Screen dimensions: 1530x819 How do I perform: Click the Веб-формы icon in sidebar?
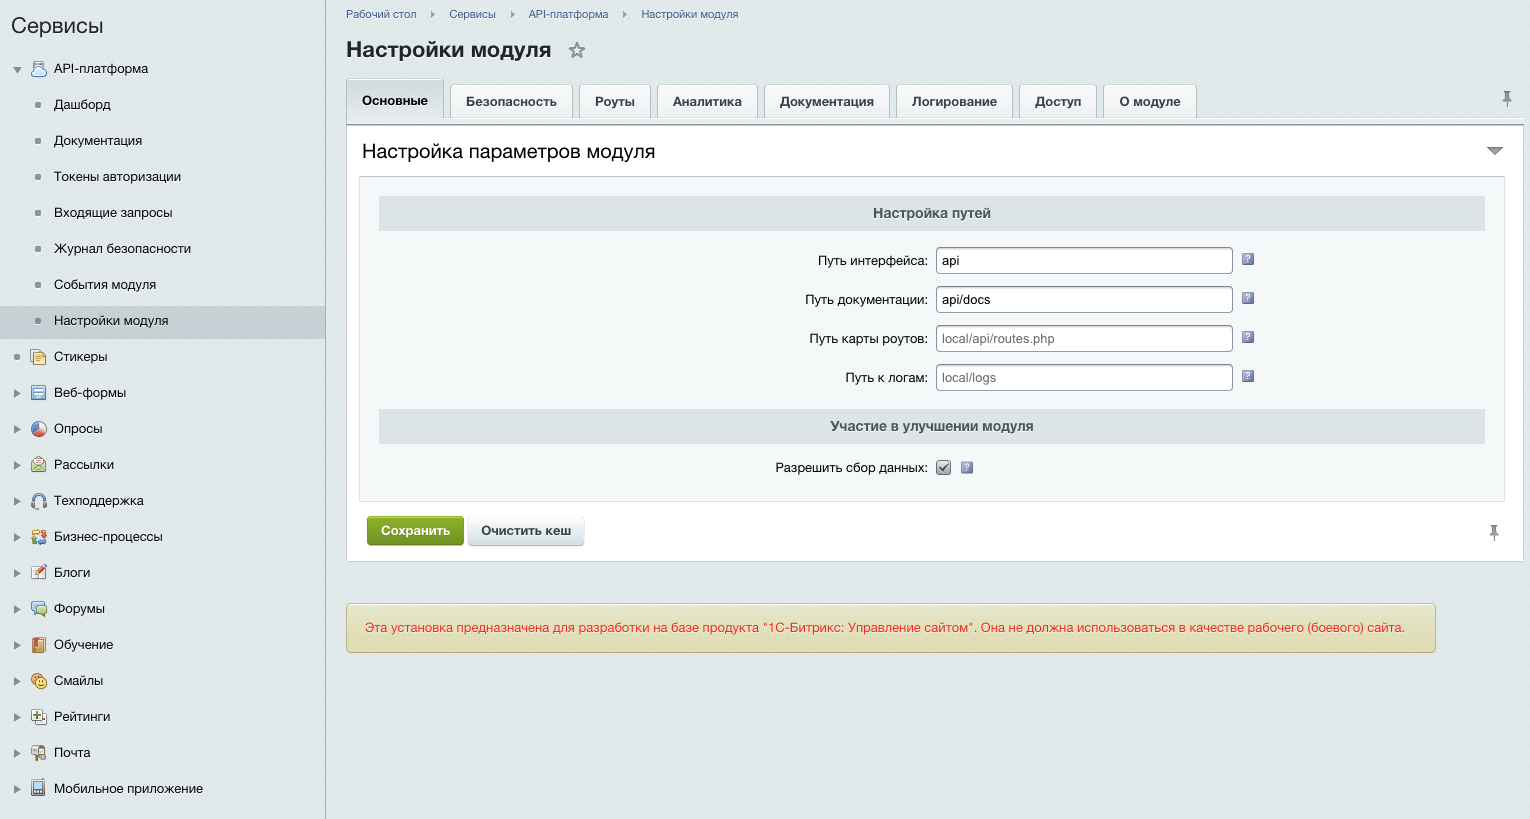coord(39,393)
